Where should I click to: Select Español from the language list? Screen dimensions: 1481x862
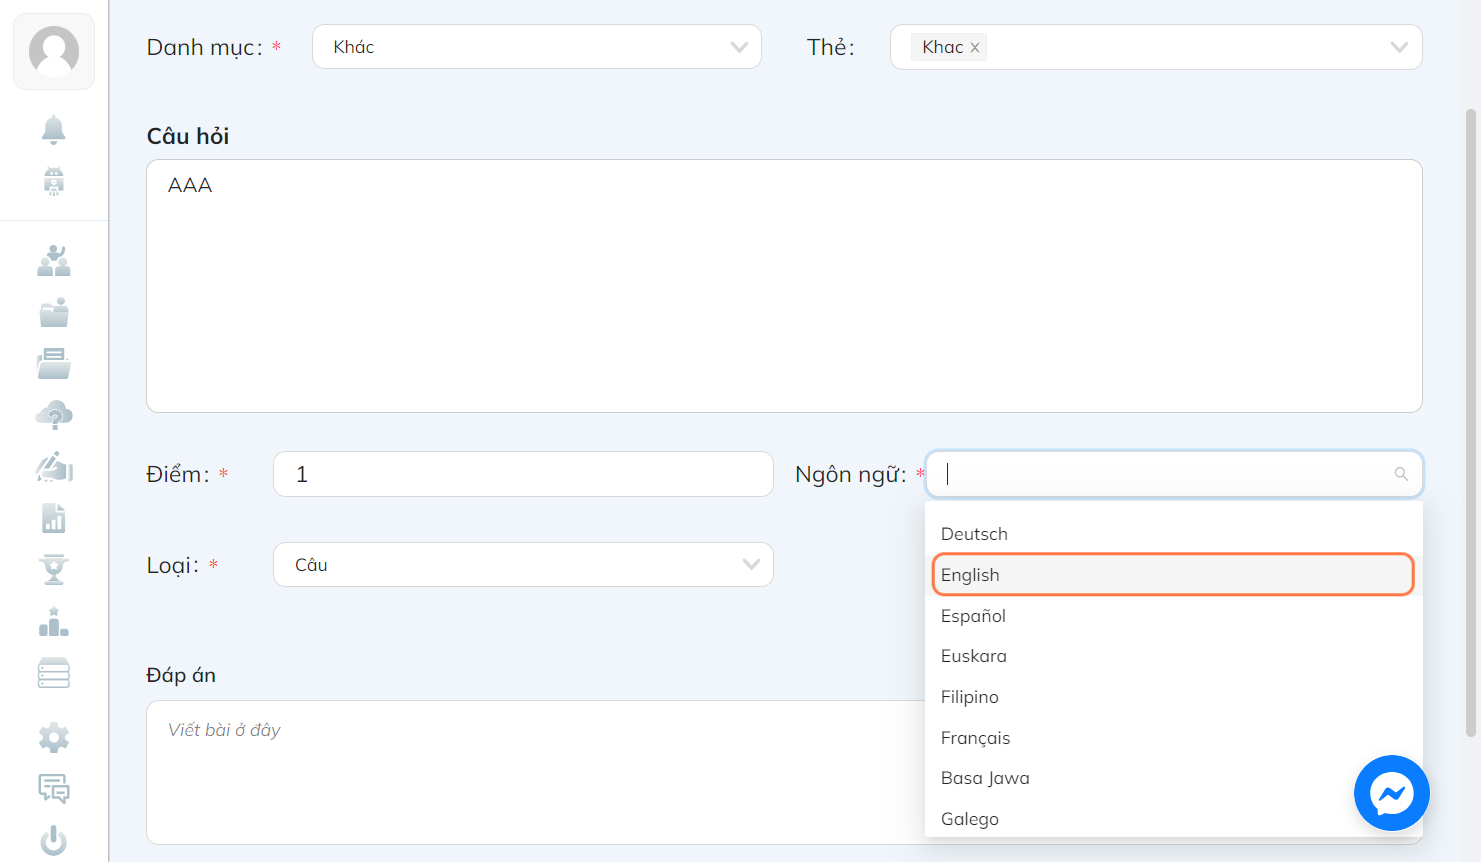click(1174, 616)
